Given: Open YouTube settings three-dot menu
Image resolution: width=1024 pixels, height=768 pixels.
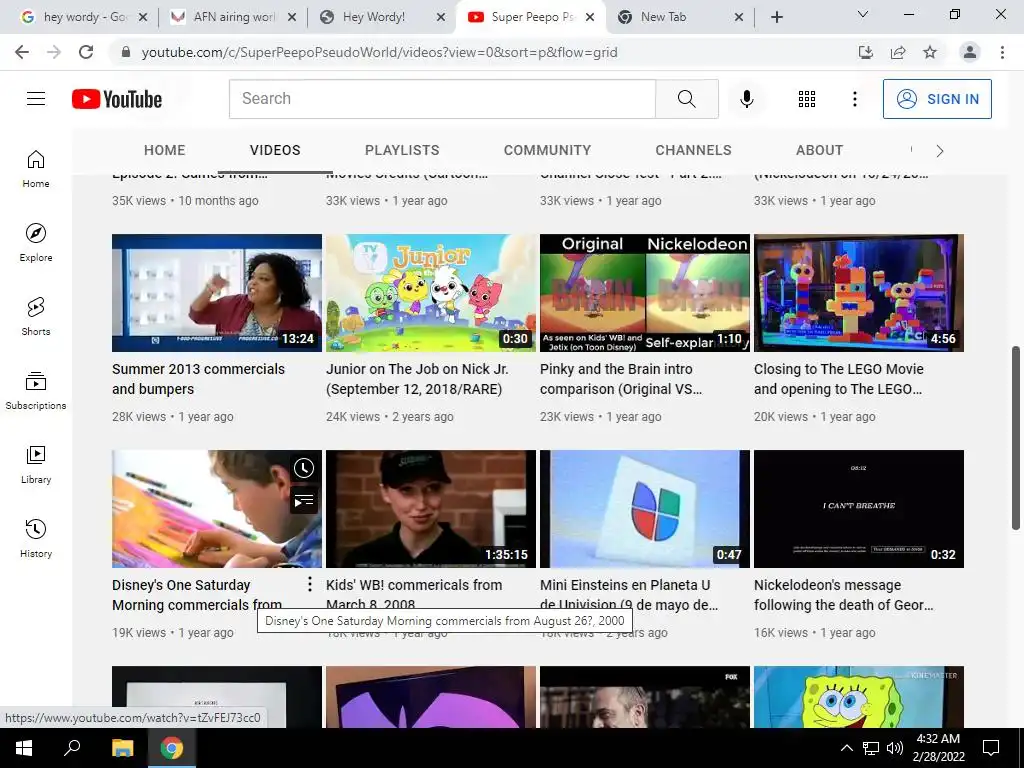Looking at the screenshot, I should [854, 99].
